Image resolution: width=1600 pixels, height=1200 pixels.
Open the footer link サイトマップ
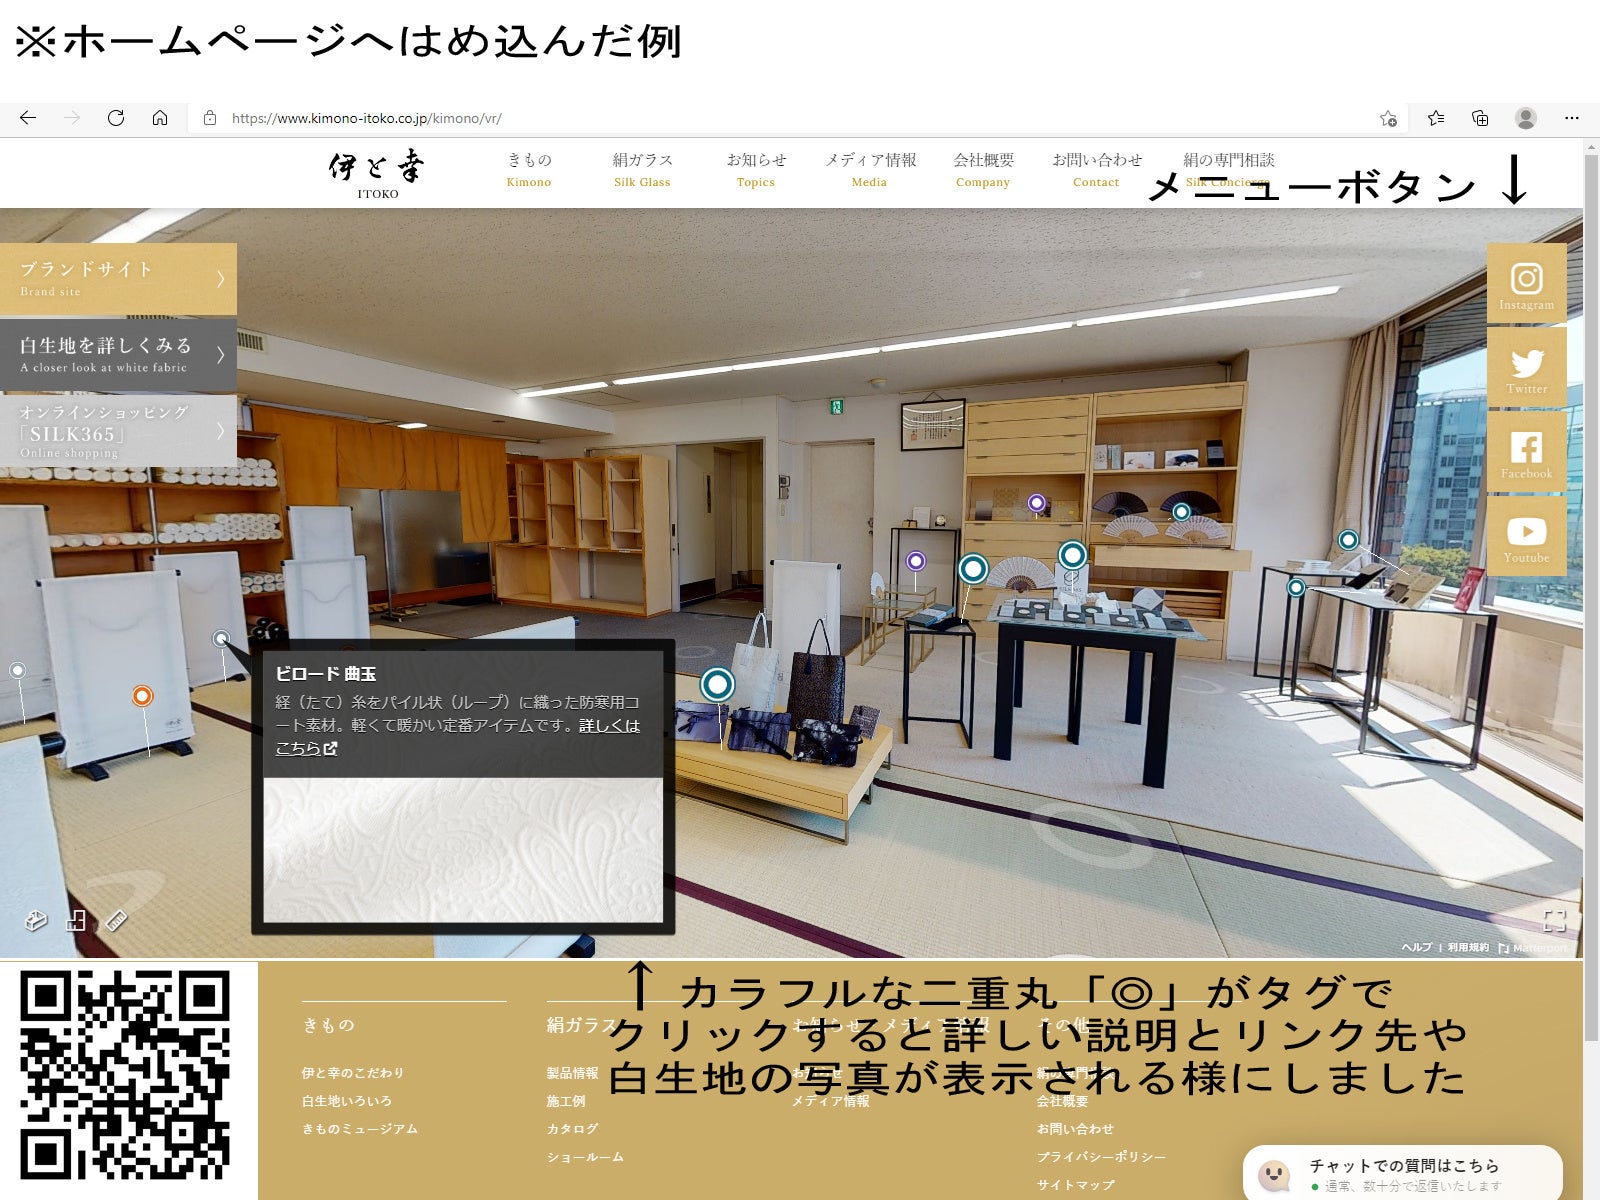point(1075,1185)
